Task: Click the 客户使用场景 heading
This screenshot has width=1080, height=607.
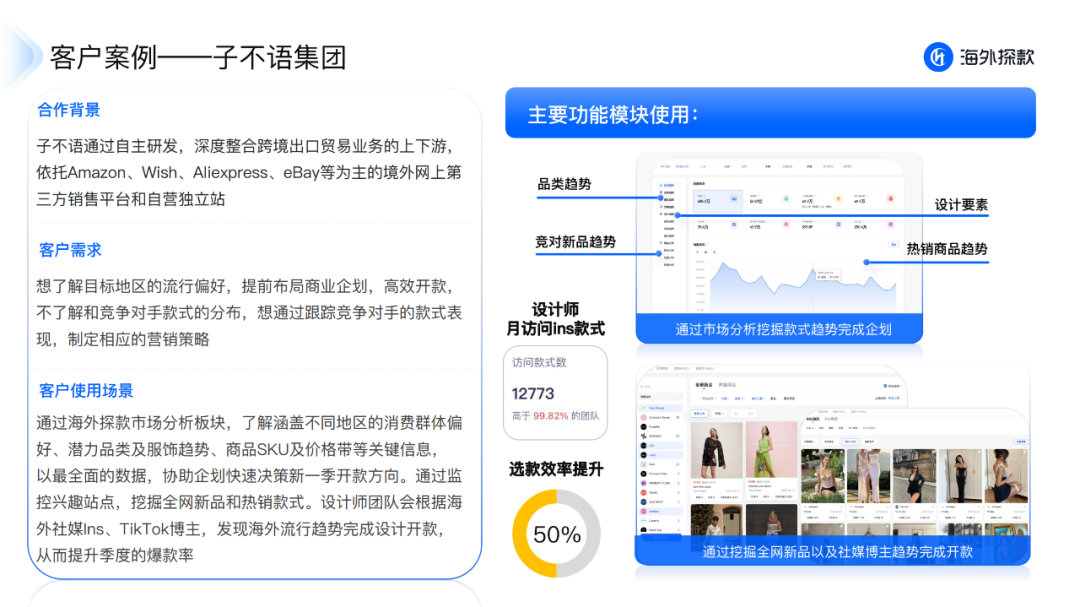Action: pyautogui.click(x=85, y=391)
